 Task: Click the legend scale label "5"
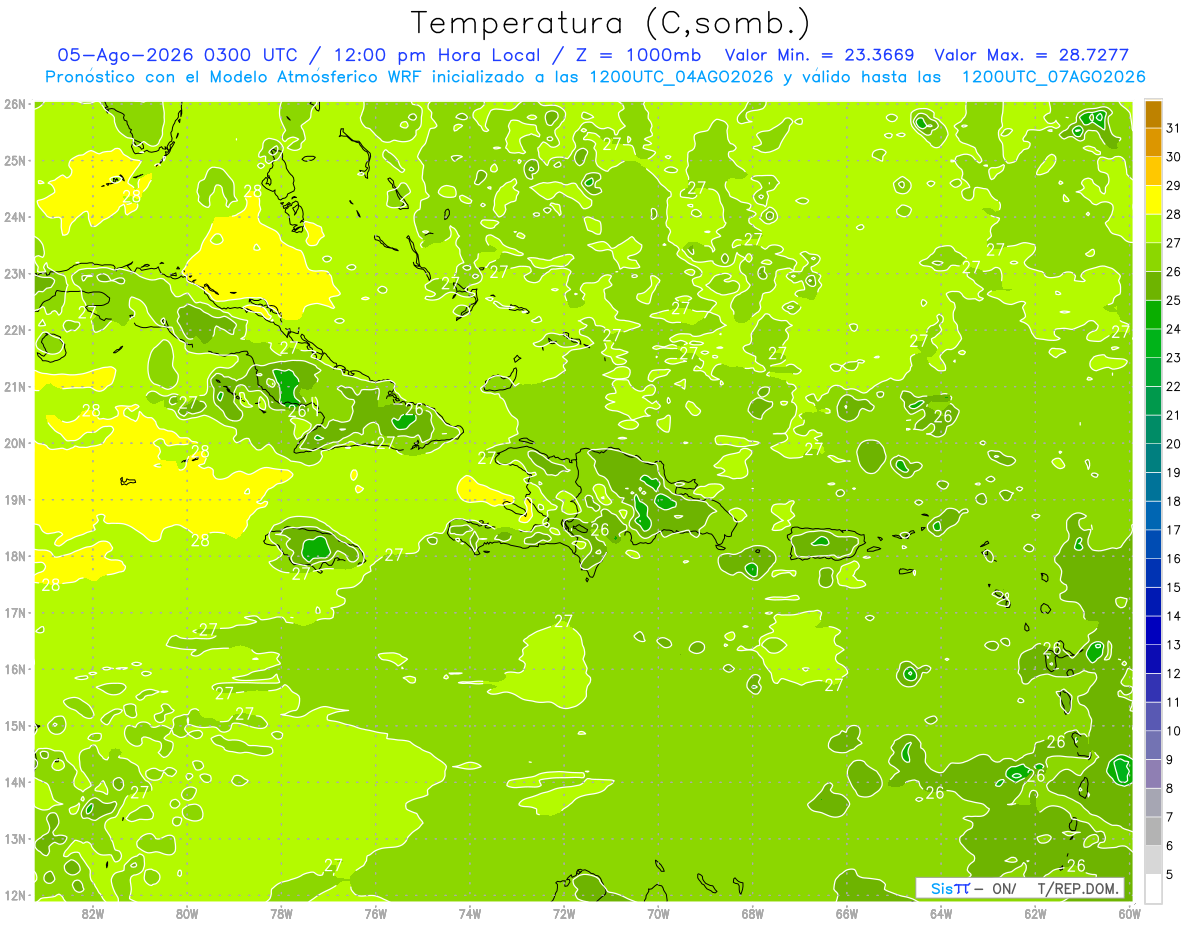[x=1170, y=874]
